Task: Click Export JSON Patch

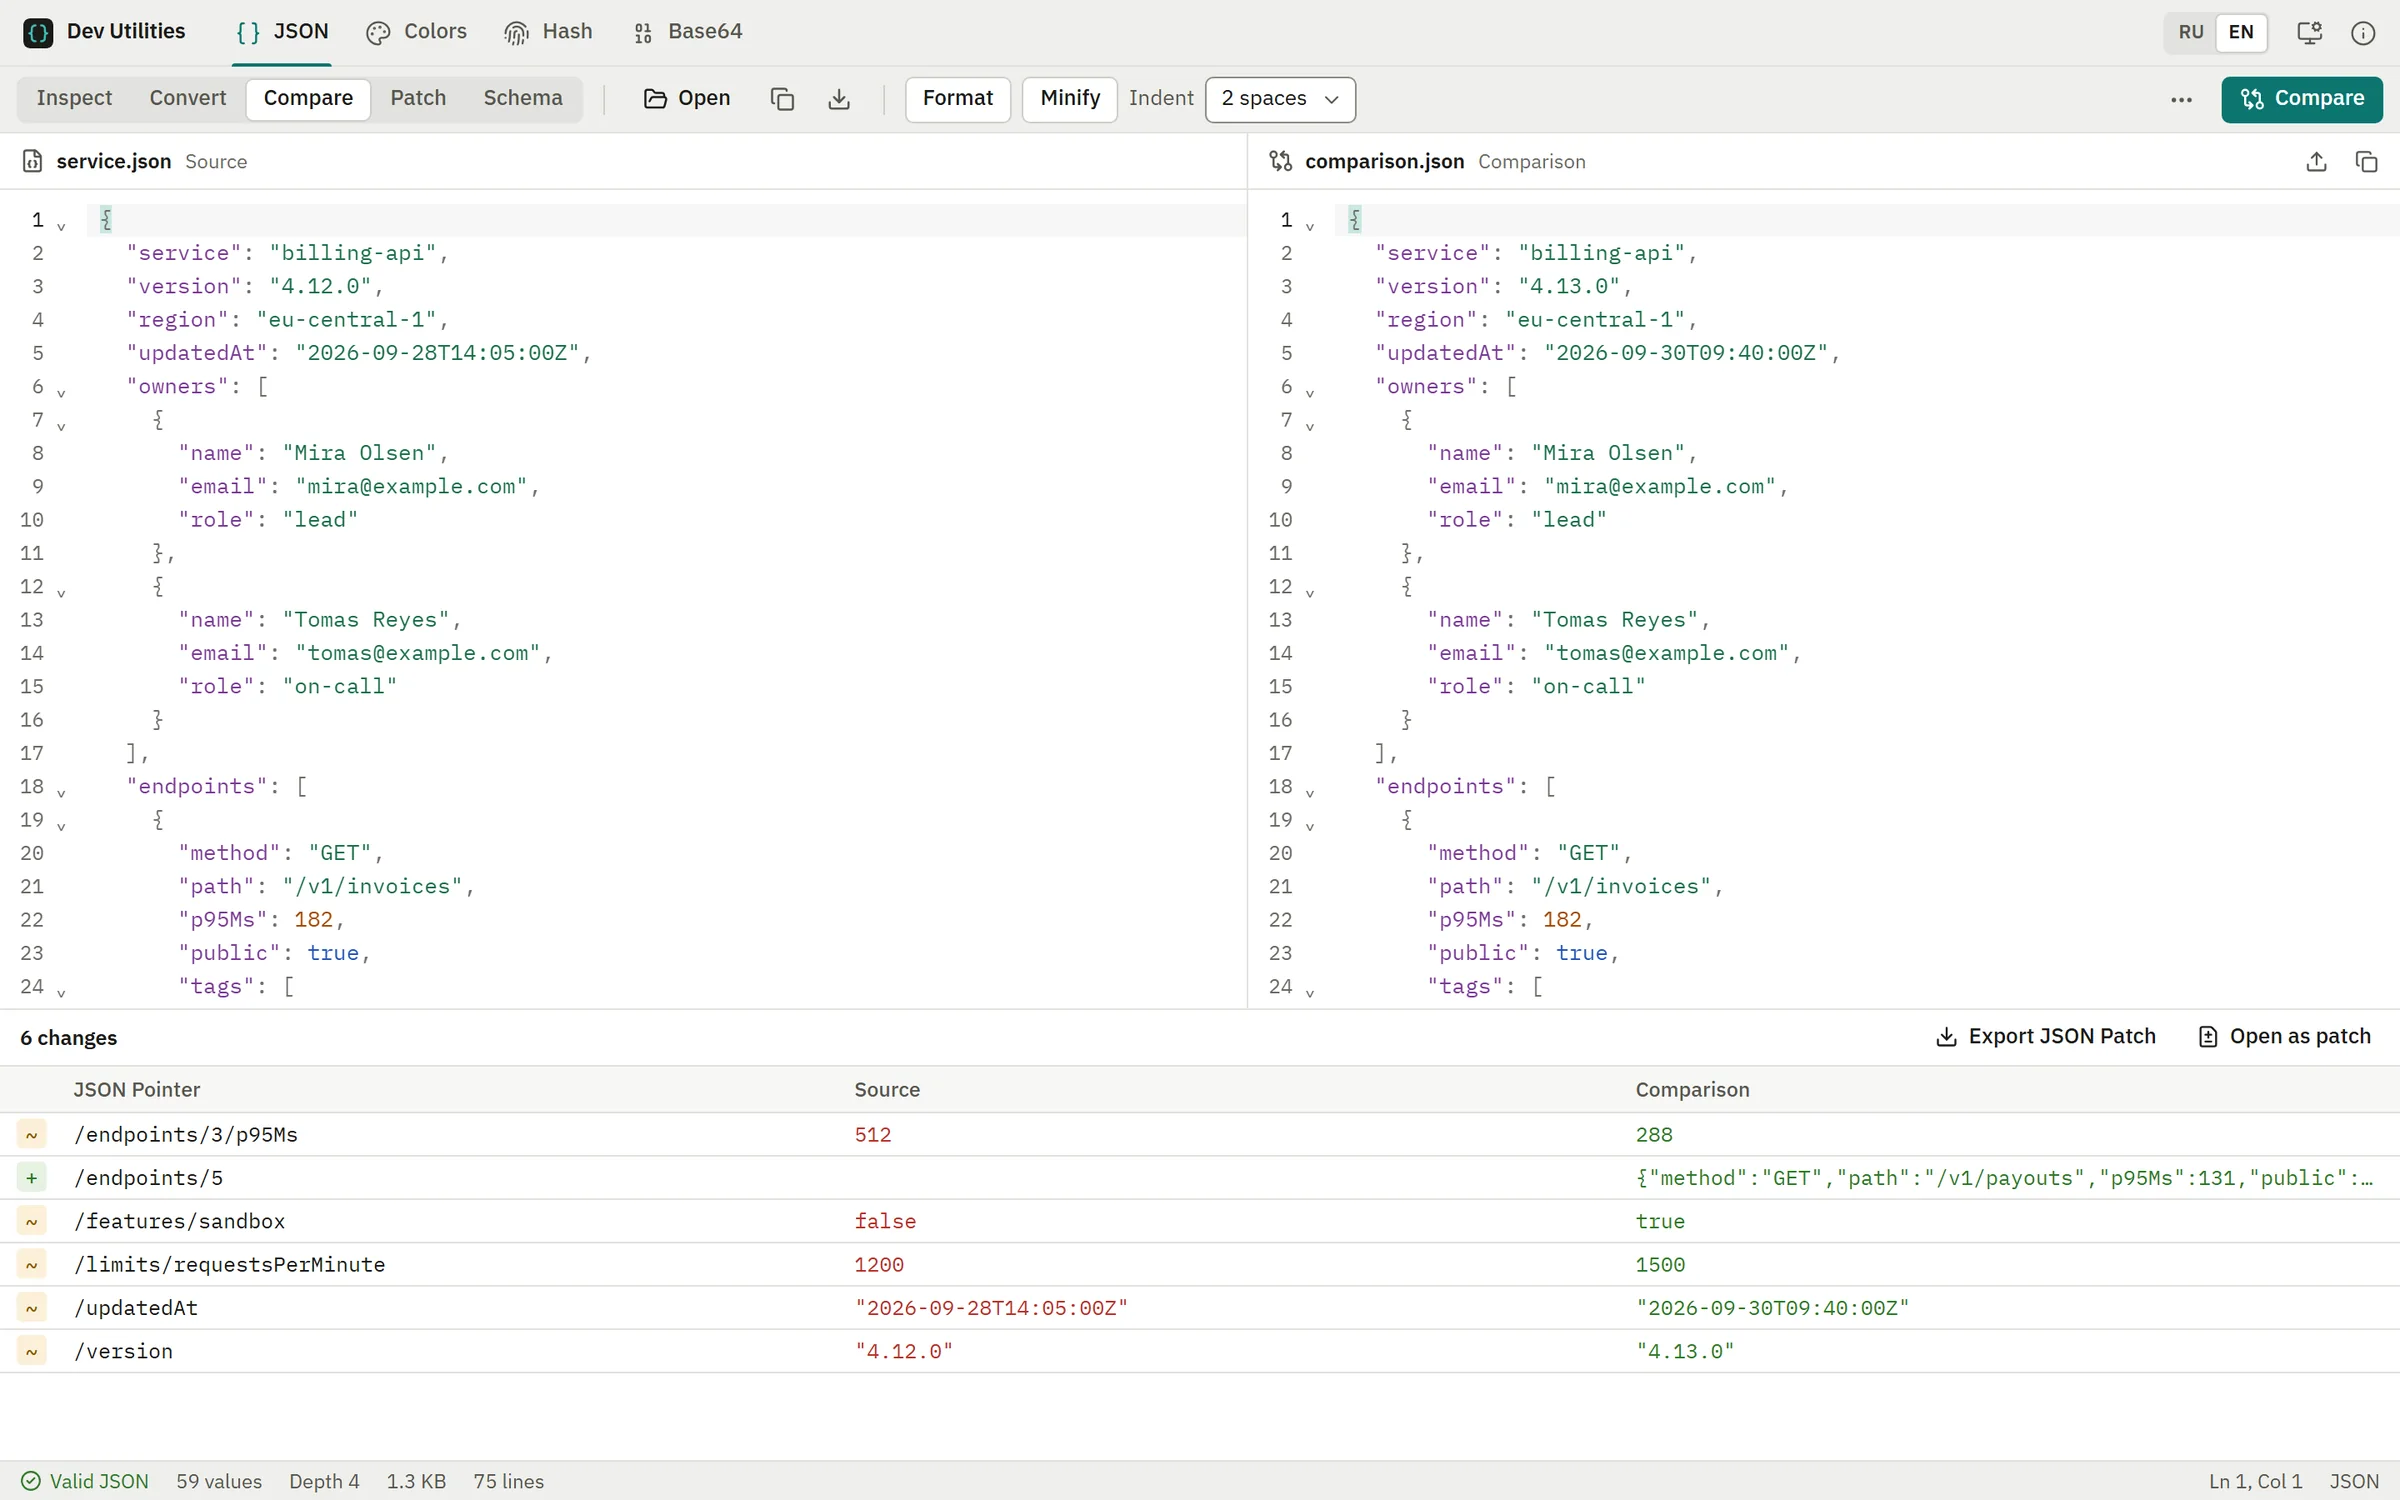Action: [2046, 1037]
